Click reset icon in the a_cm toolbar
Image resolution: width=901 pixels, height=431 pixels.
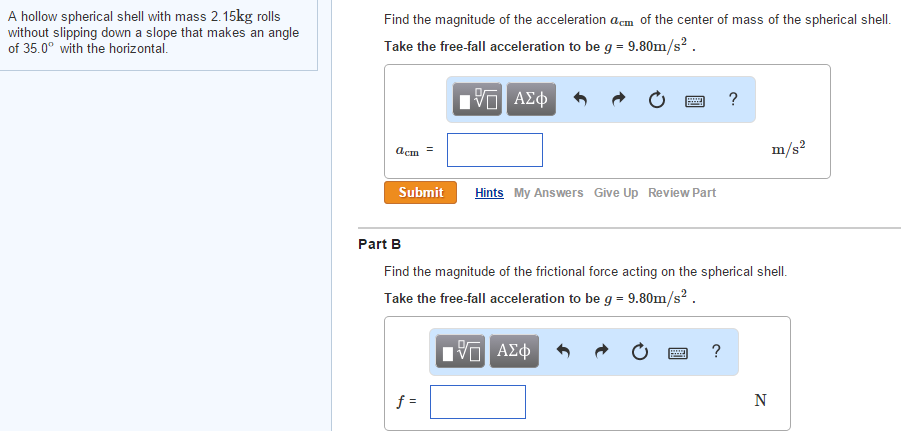click(x=656, y=99)
